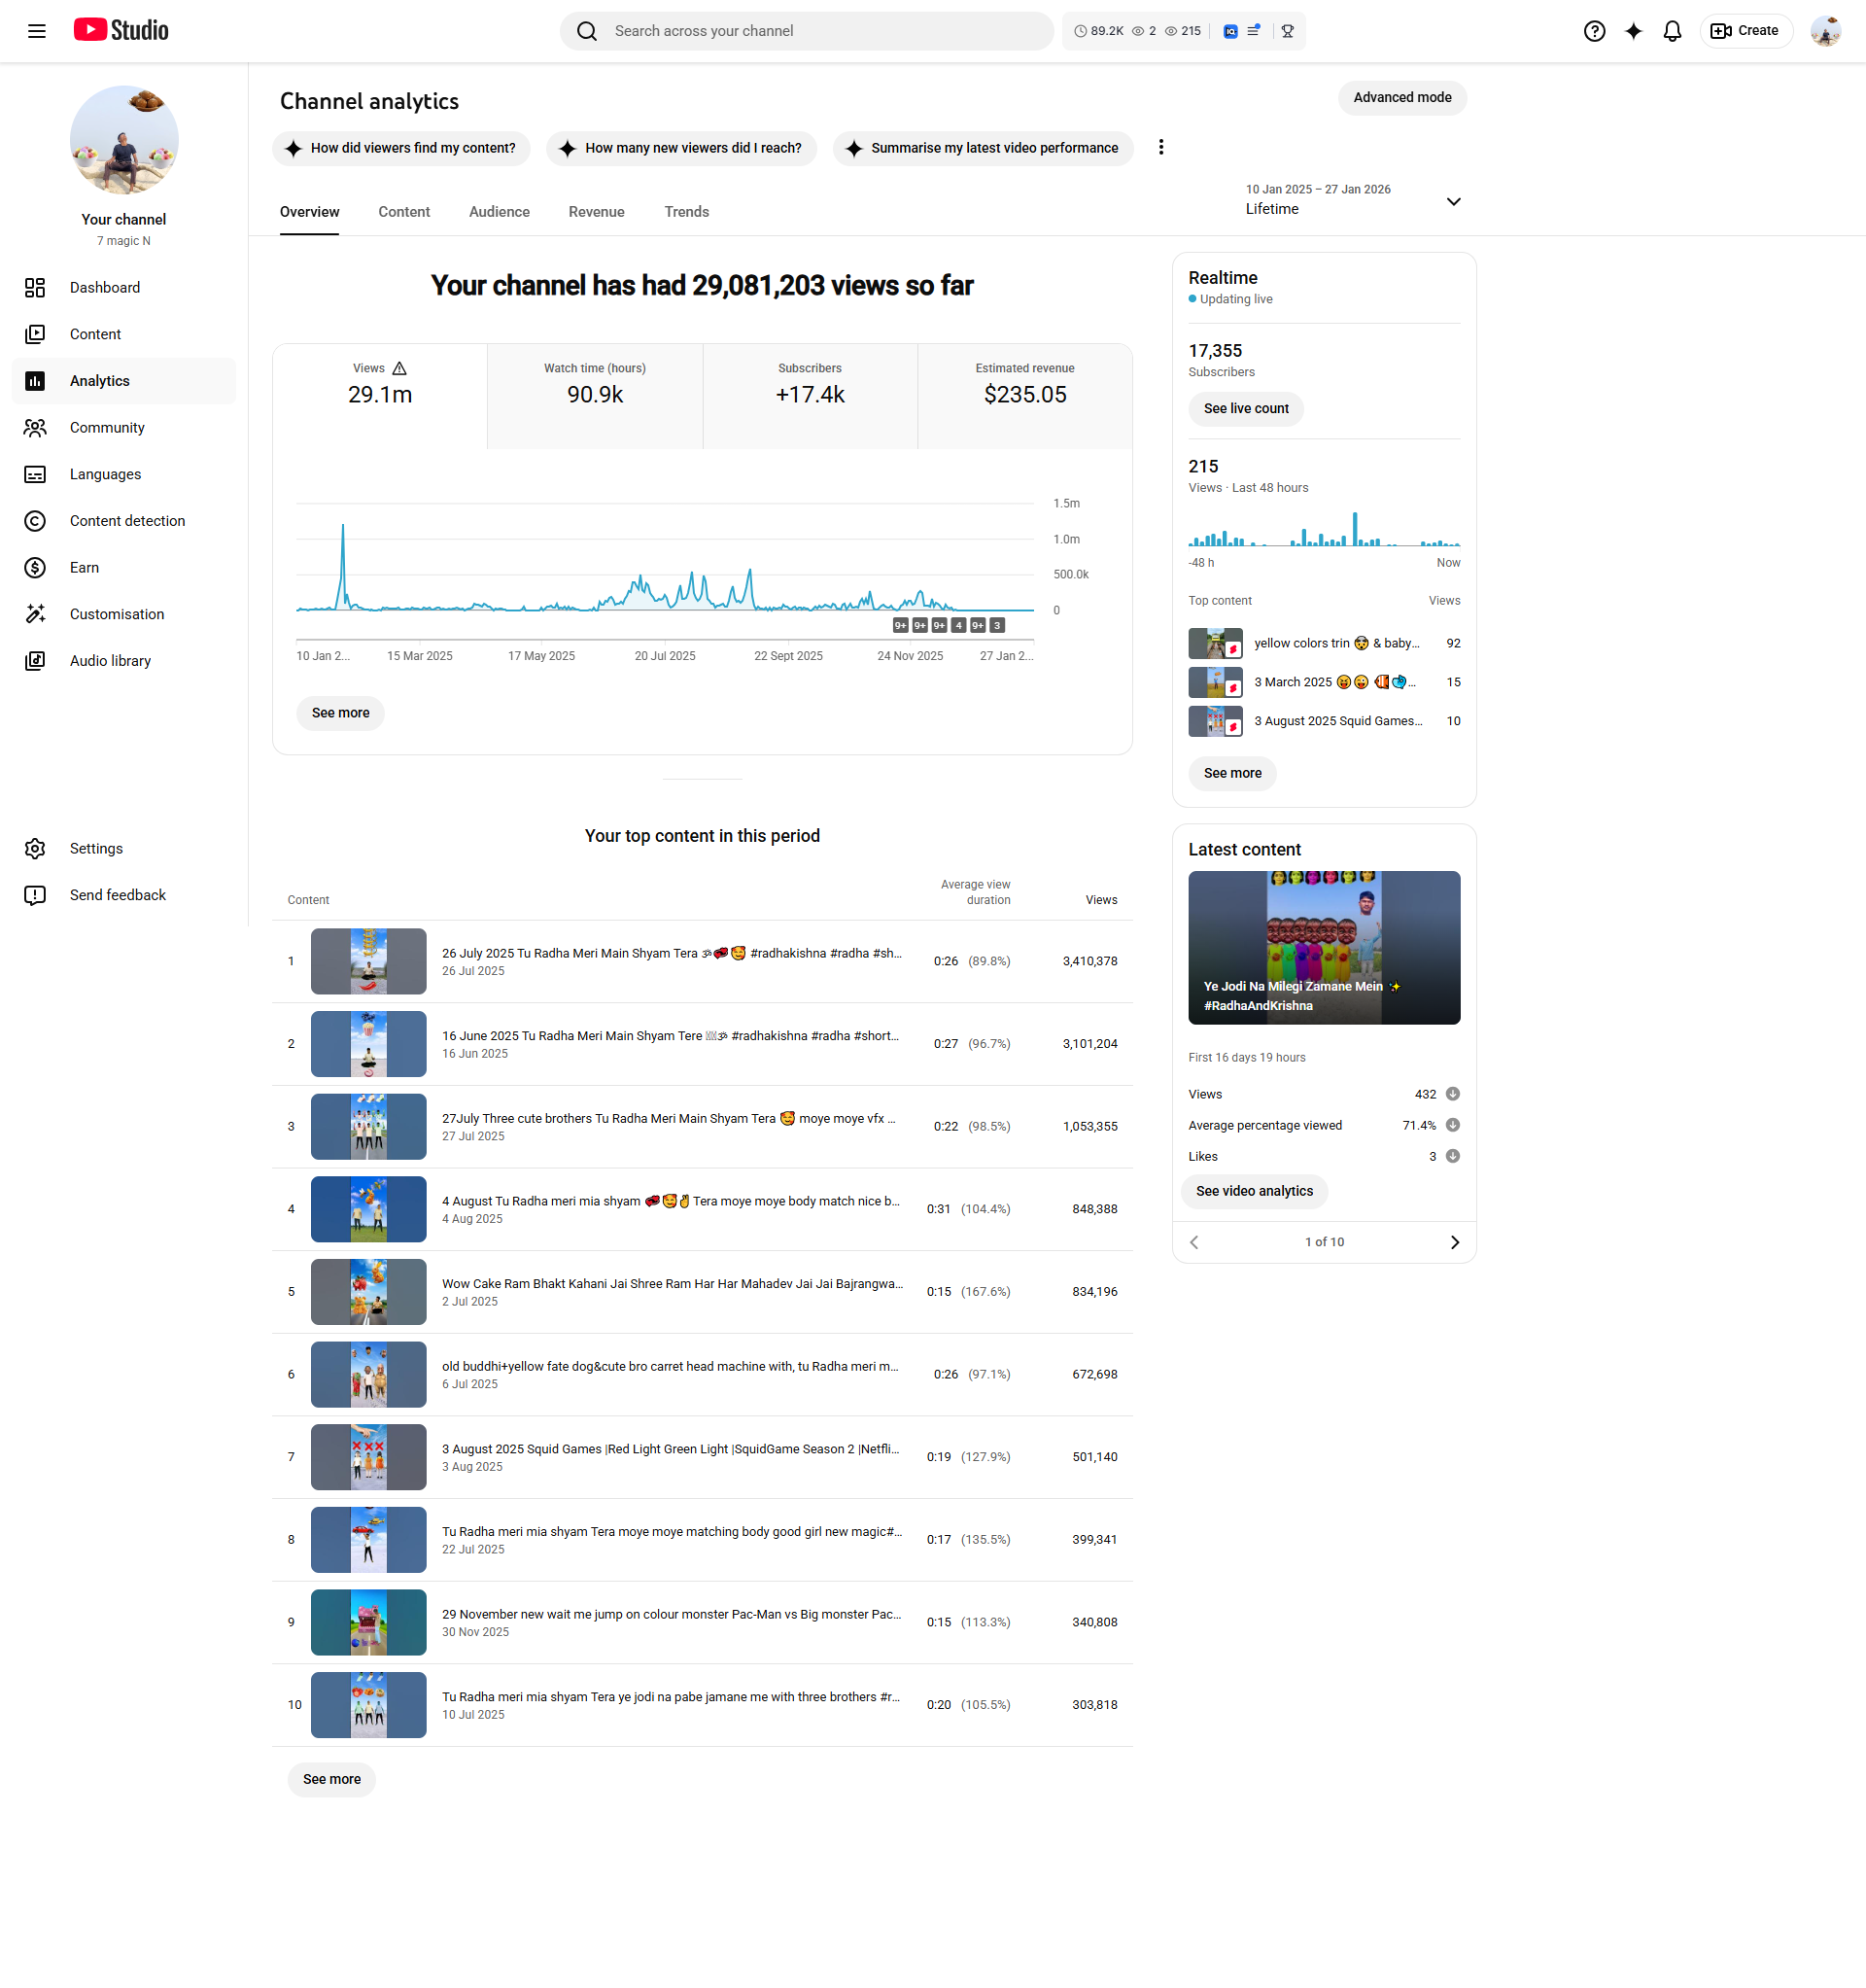The image size is (1866, 1988).
Task: Open Content detection in sidebar
Action: [x=127, y=521]
